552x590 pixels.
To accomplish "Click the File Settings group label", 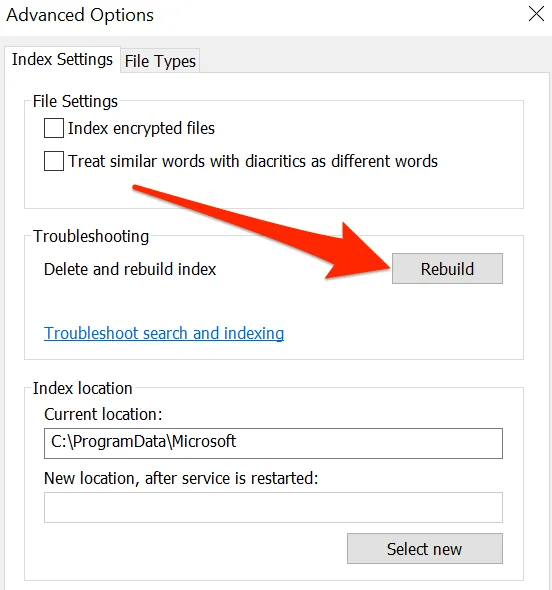I will tap(75, 102).
